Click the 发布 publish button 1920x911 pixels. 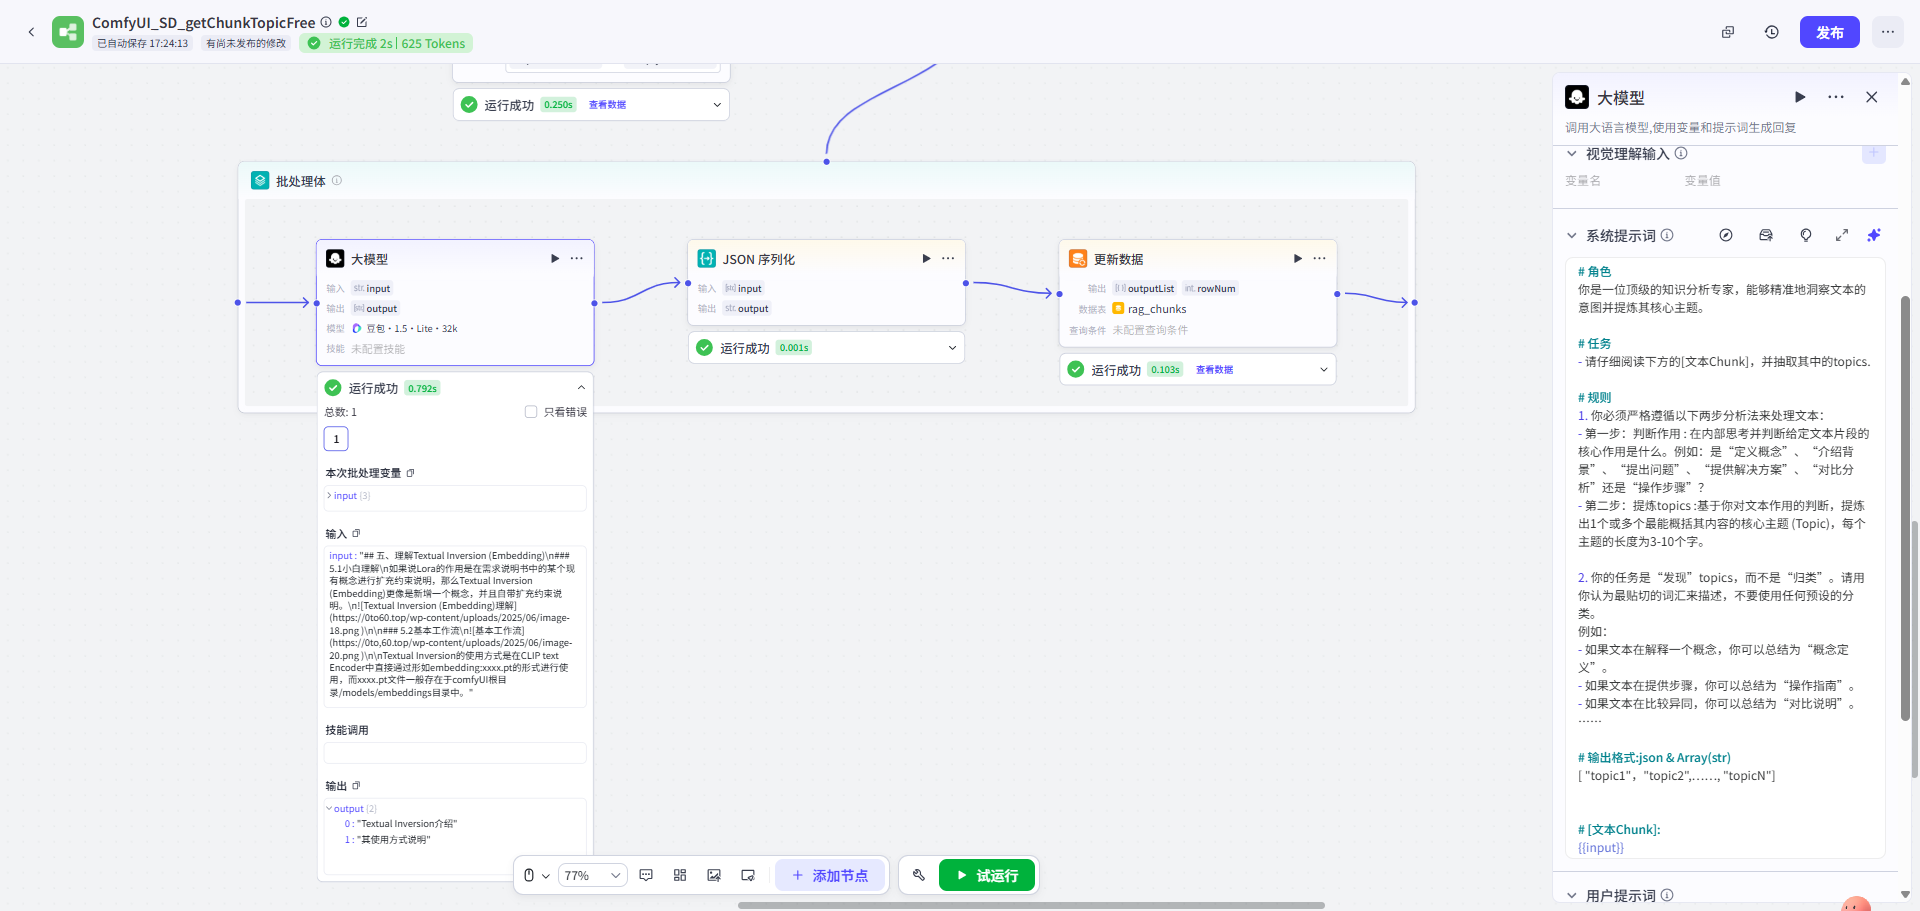[x=1829, y=32]
